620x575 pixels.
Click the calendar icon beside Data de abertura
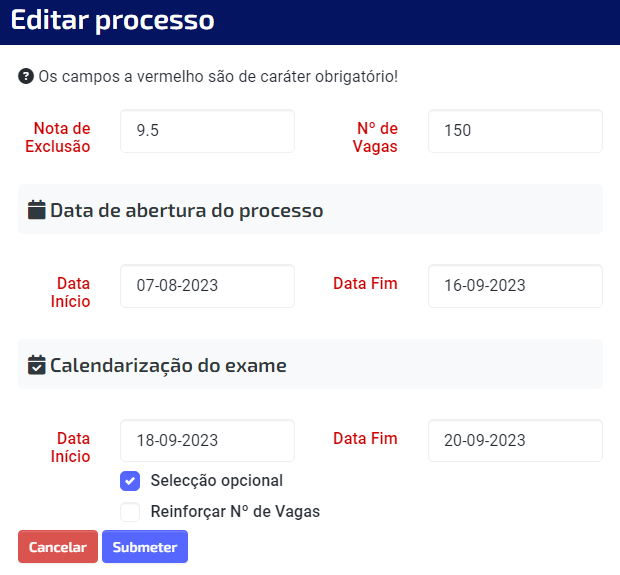[x=36, y=210]
